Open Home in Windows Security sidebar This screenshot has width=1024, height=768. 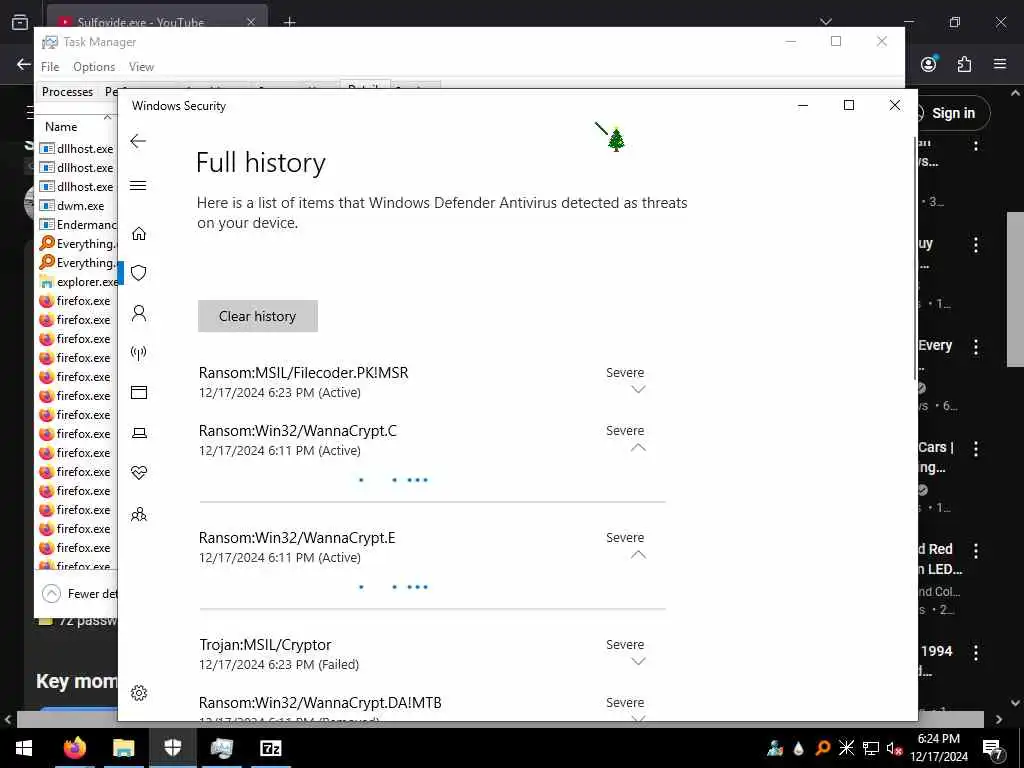pos(138,234)
